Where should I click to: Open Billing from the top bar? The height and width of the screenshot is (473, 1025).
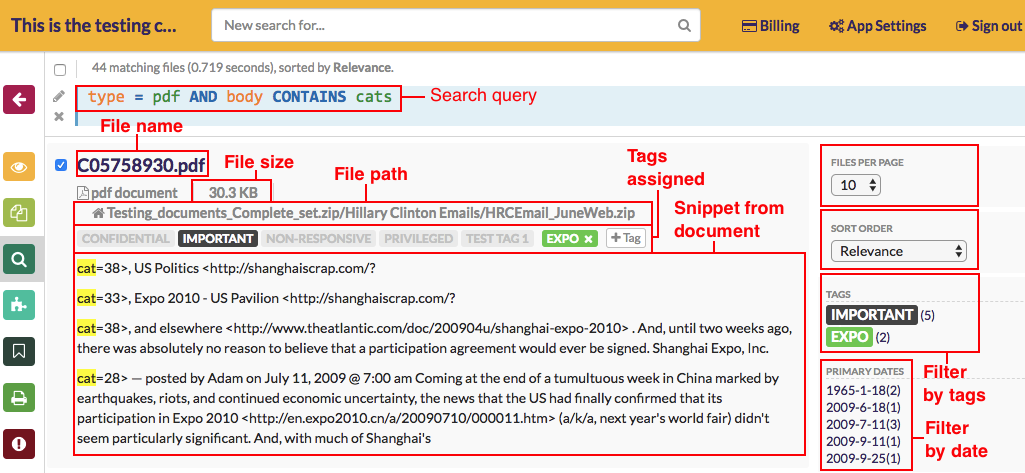pyautogui.click(x=771, y=26)
